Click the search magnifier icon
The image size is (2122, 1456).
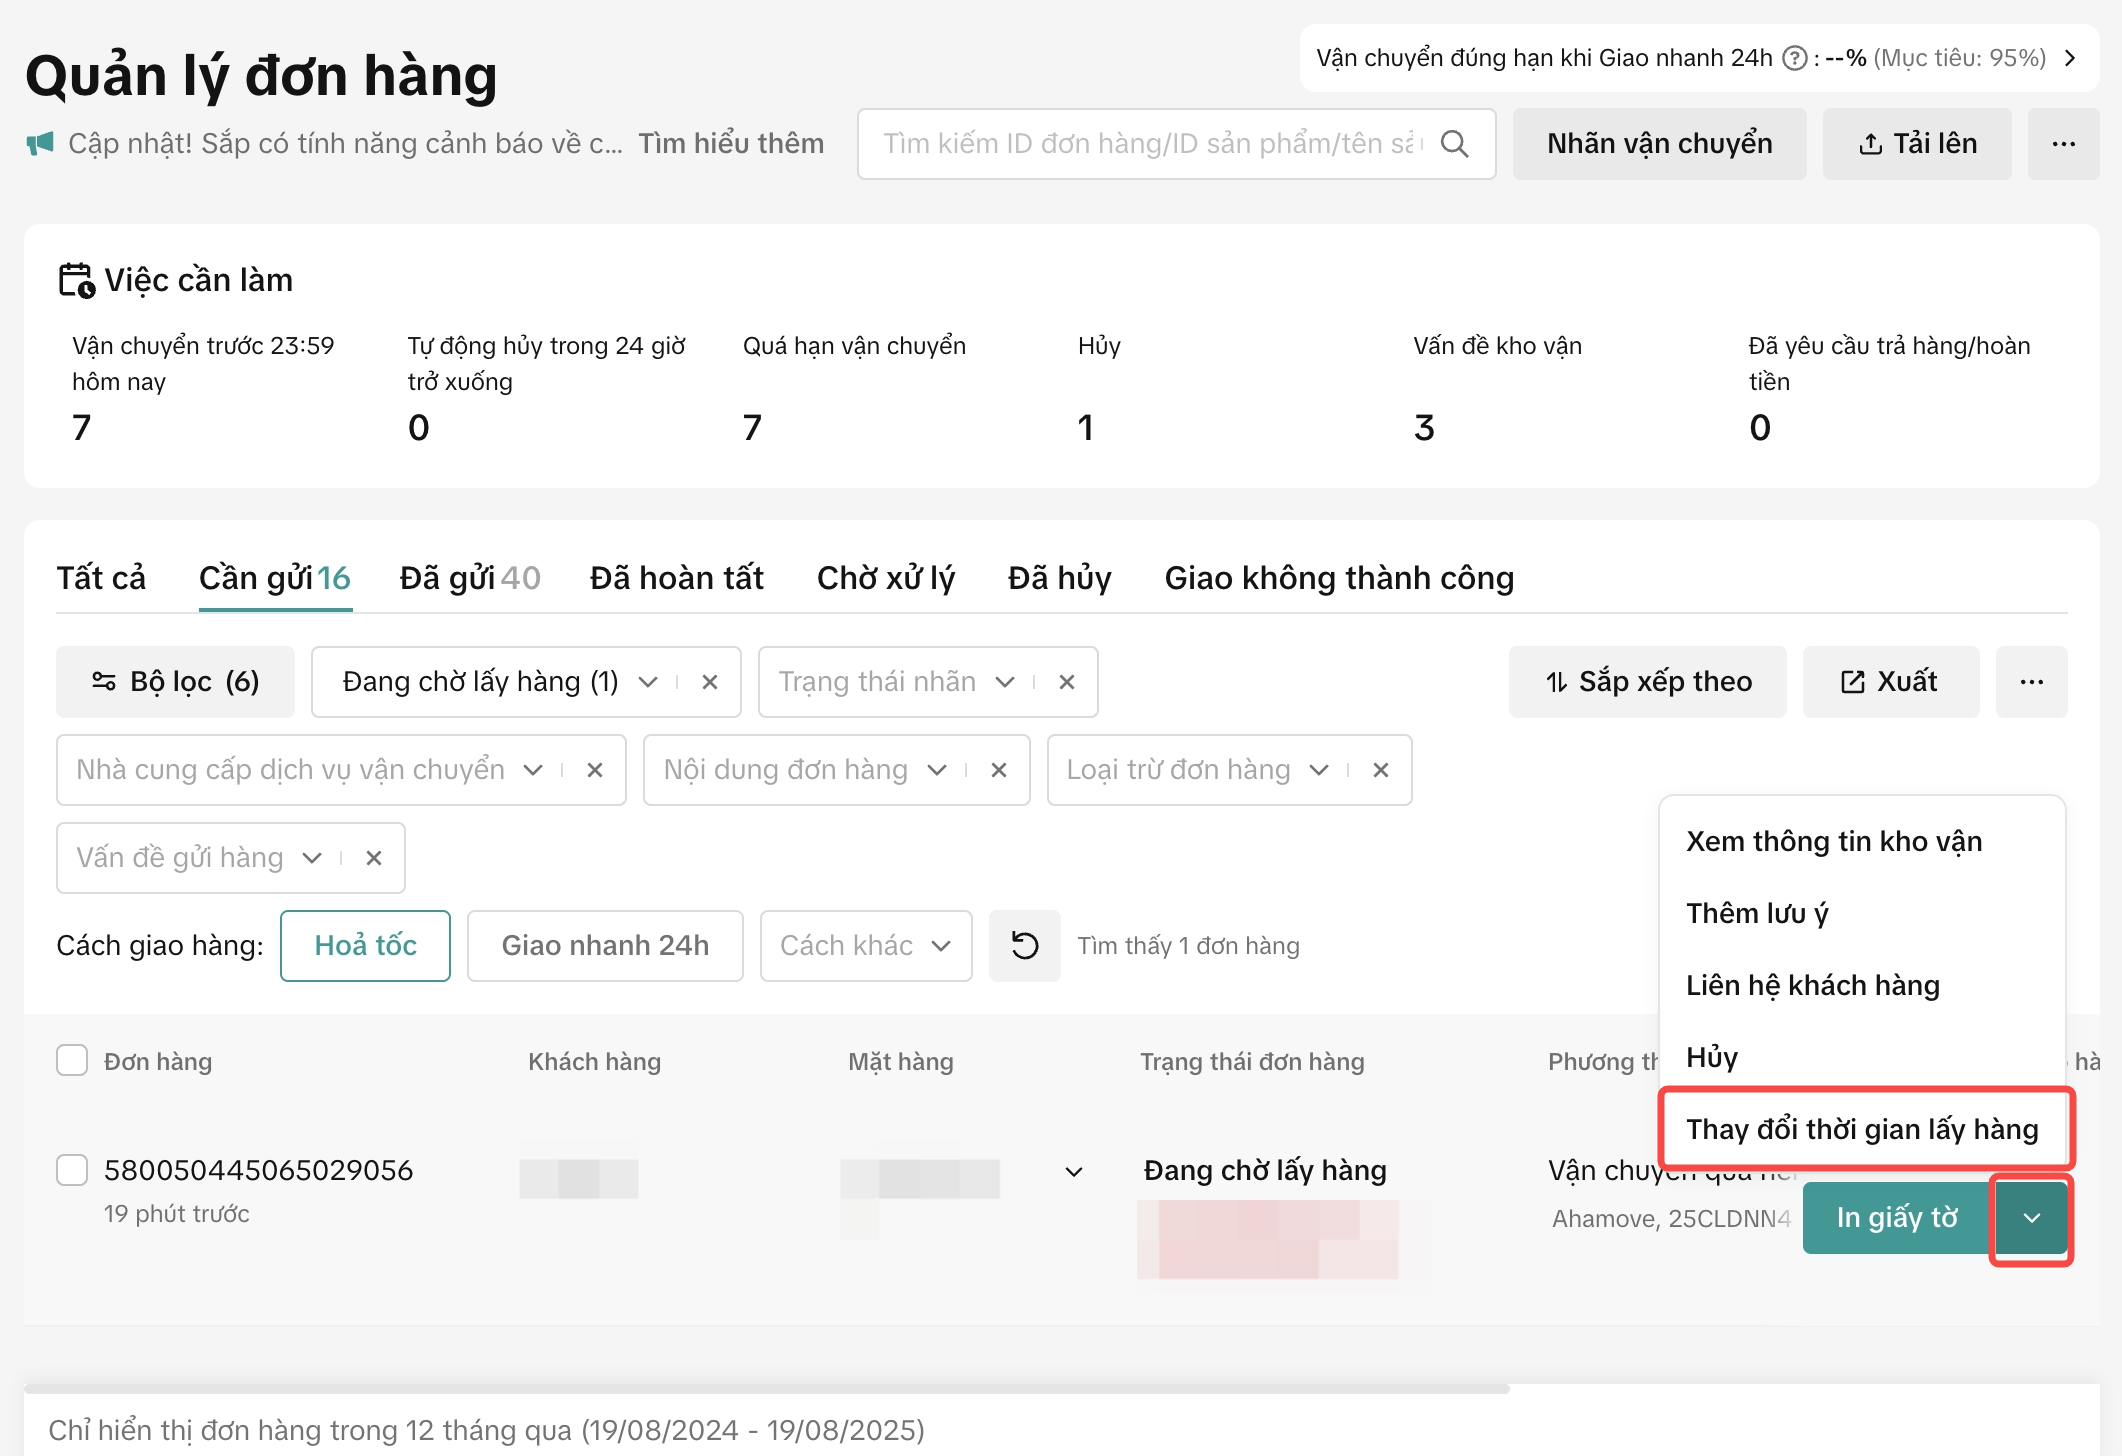tap(1455, 144)
